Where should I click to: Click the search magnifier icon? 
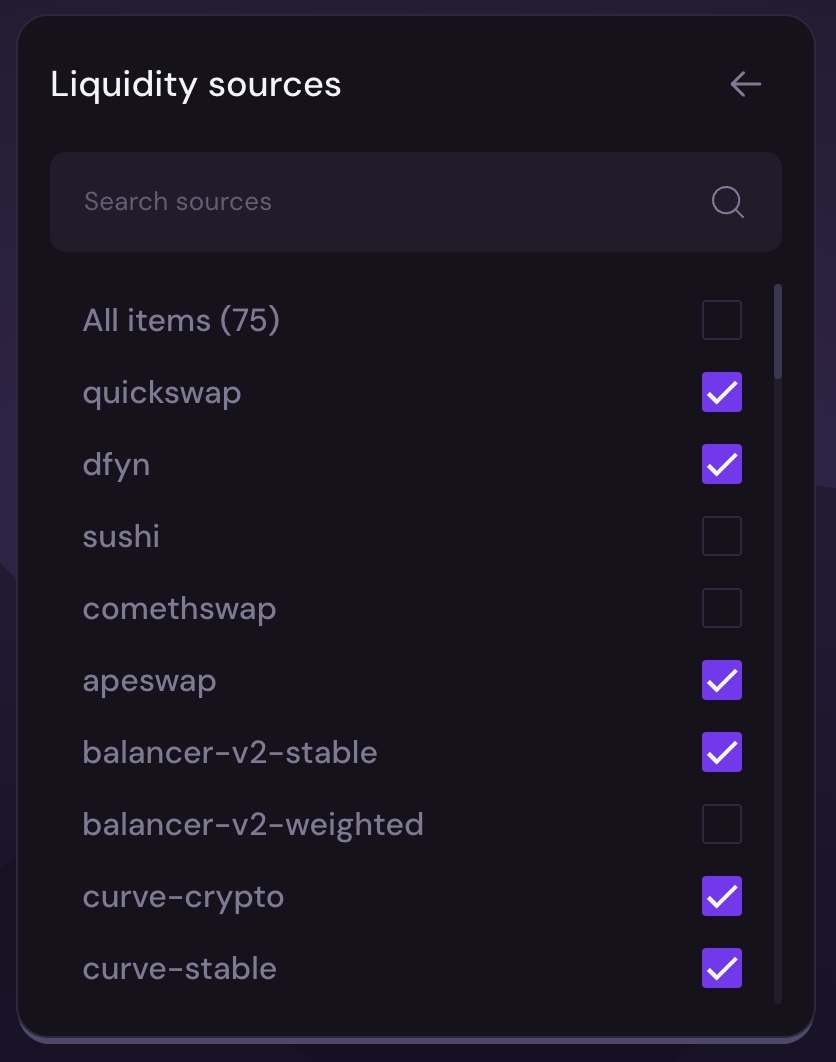pos(728,202)
